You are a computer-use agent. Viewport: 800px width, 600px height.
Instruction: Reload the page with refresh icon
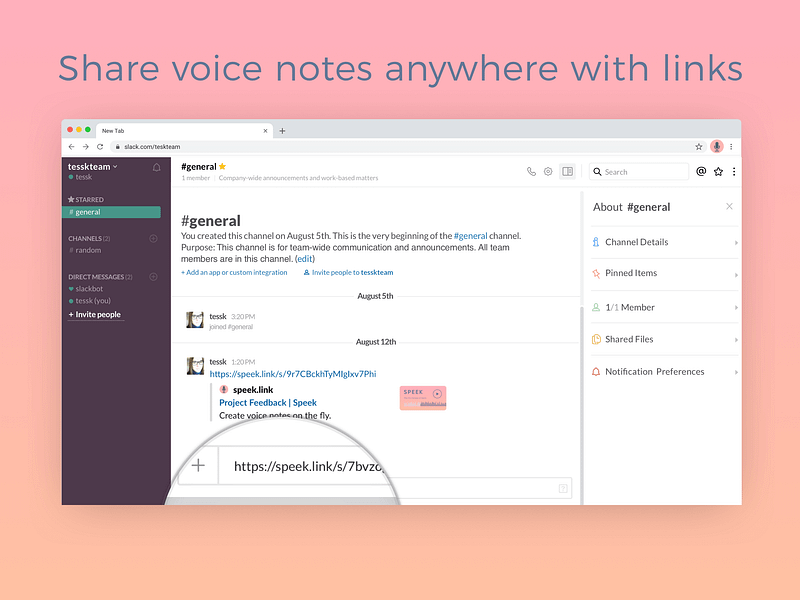[x=100, y=147]
